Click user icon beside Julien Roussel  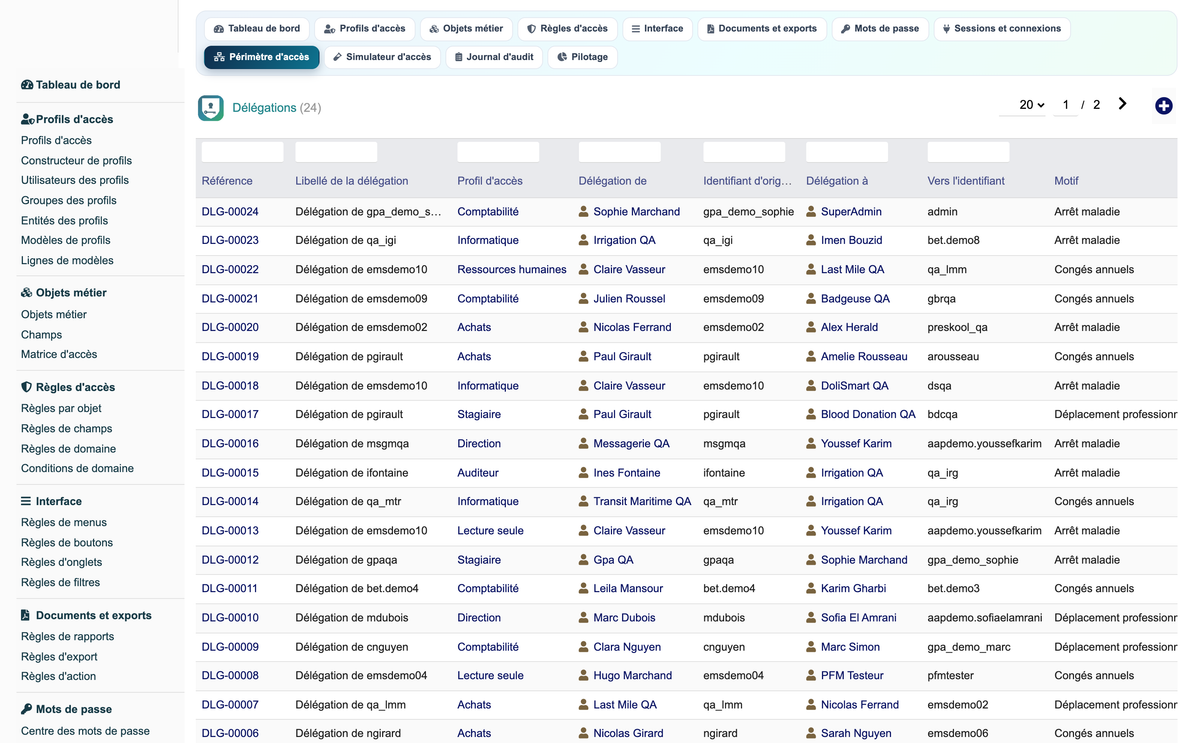click(x=584, y=299)
